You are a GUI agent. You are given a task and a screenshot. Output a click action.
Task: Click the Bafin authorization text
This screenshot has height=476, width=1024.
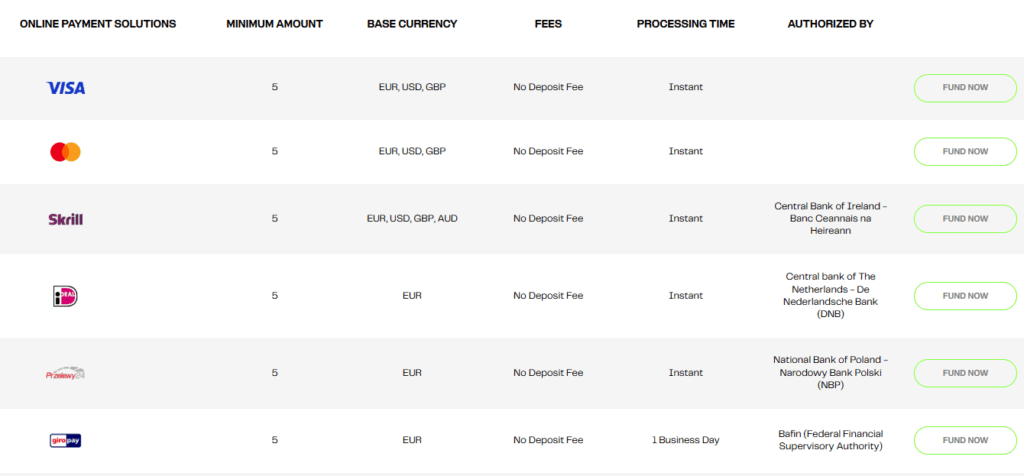pos(830,440)
